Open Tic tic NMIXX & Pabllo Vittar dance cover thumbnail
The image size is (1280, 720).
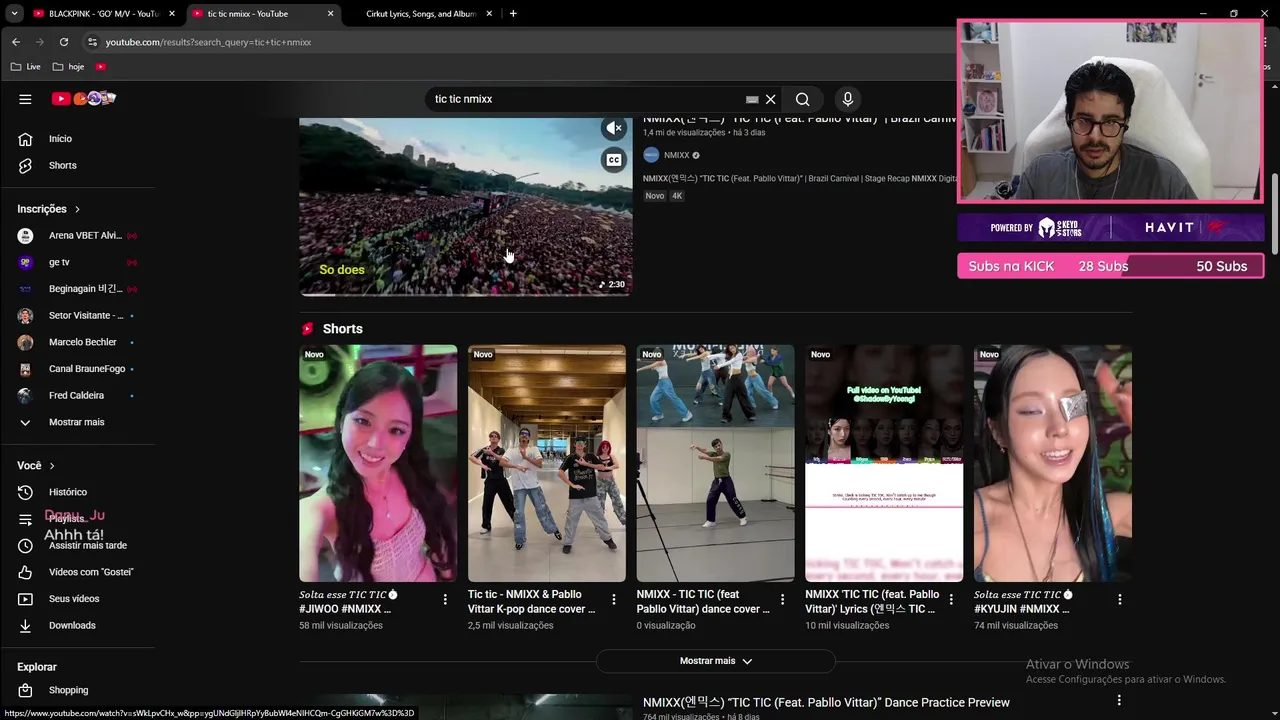pos(547,463)
